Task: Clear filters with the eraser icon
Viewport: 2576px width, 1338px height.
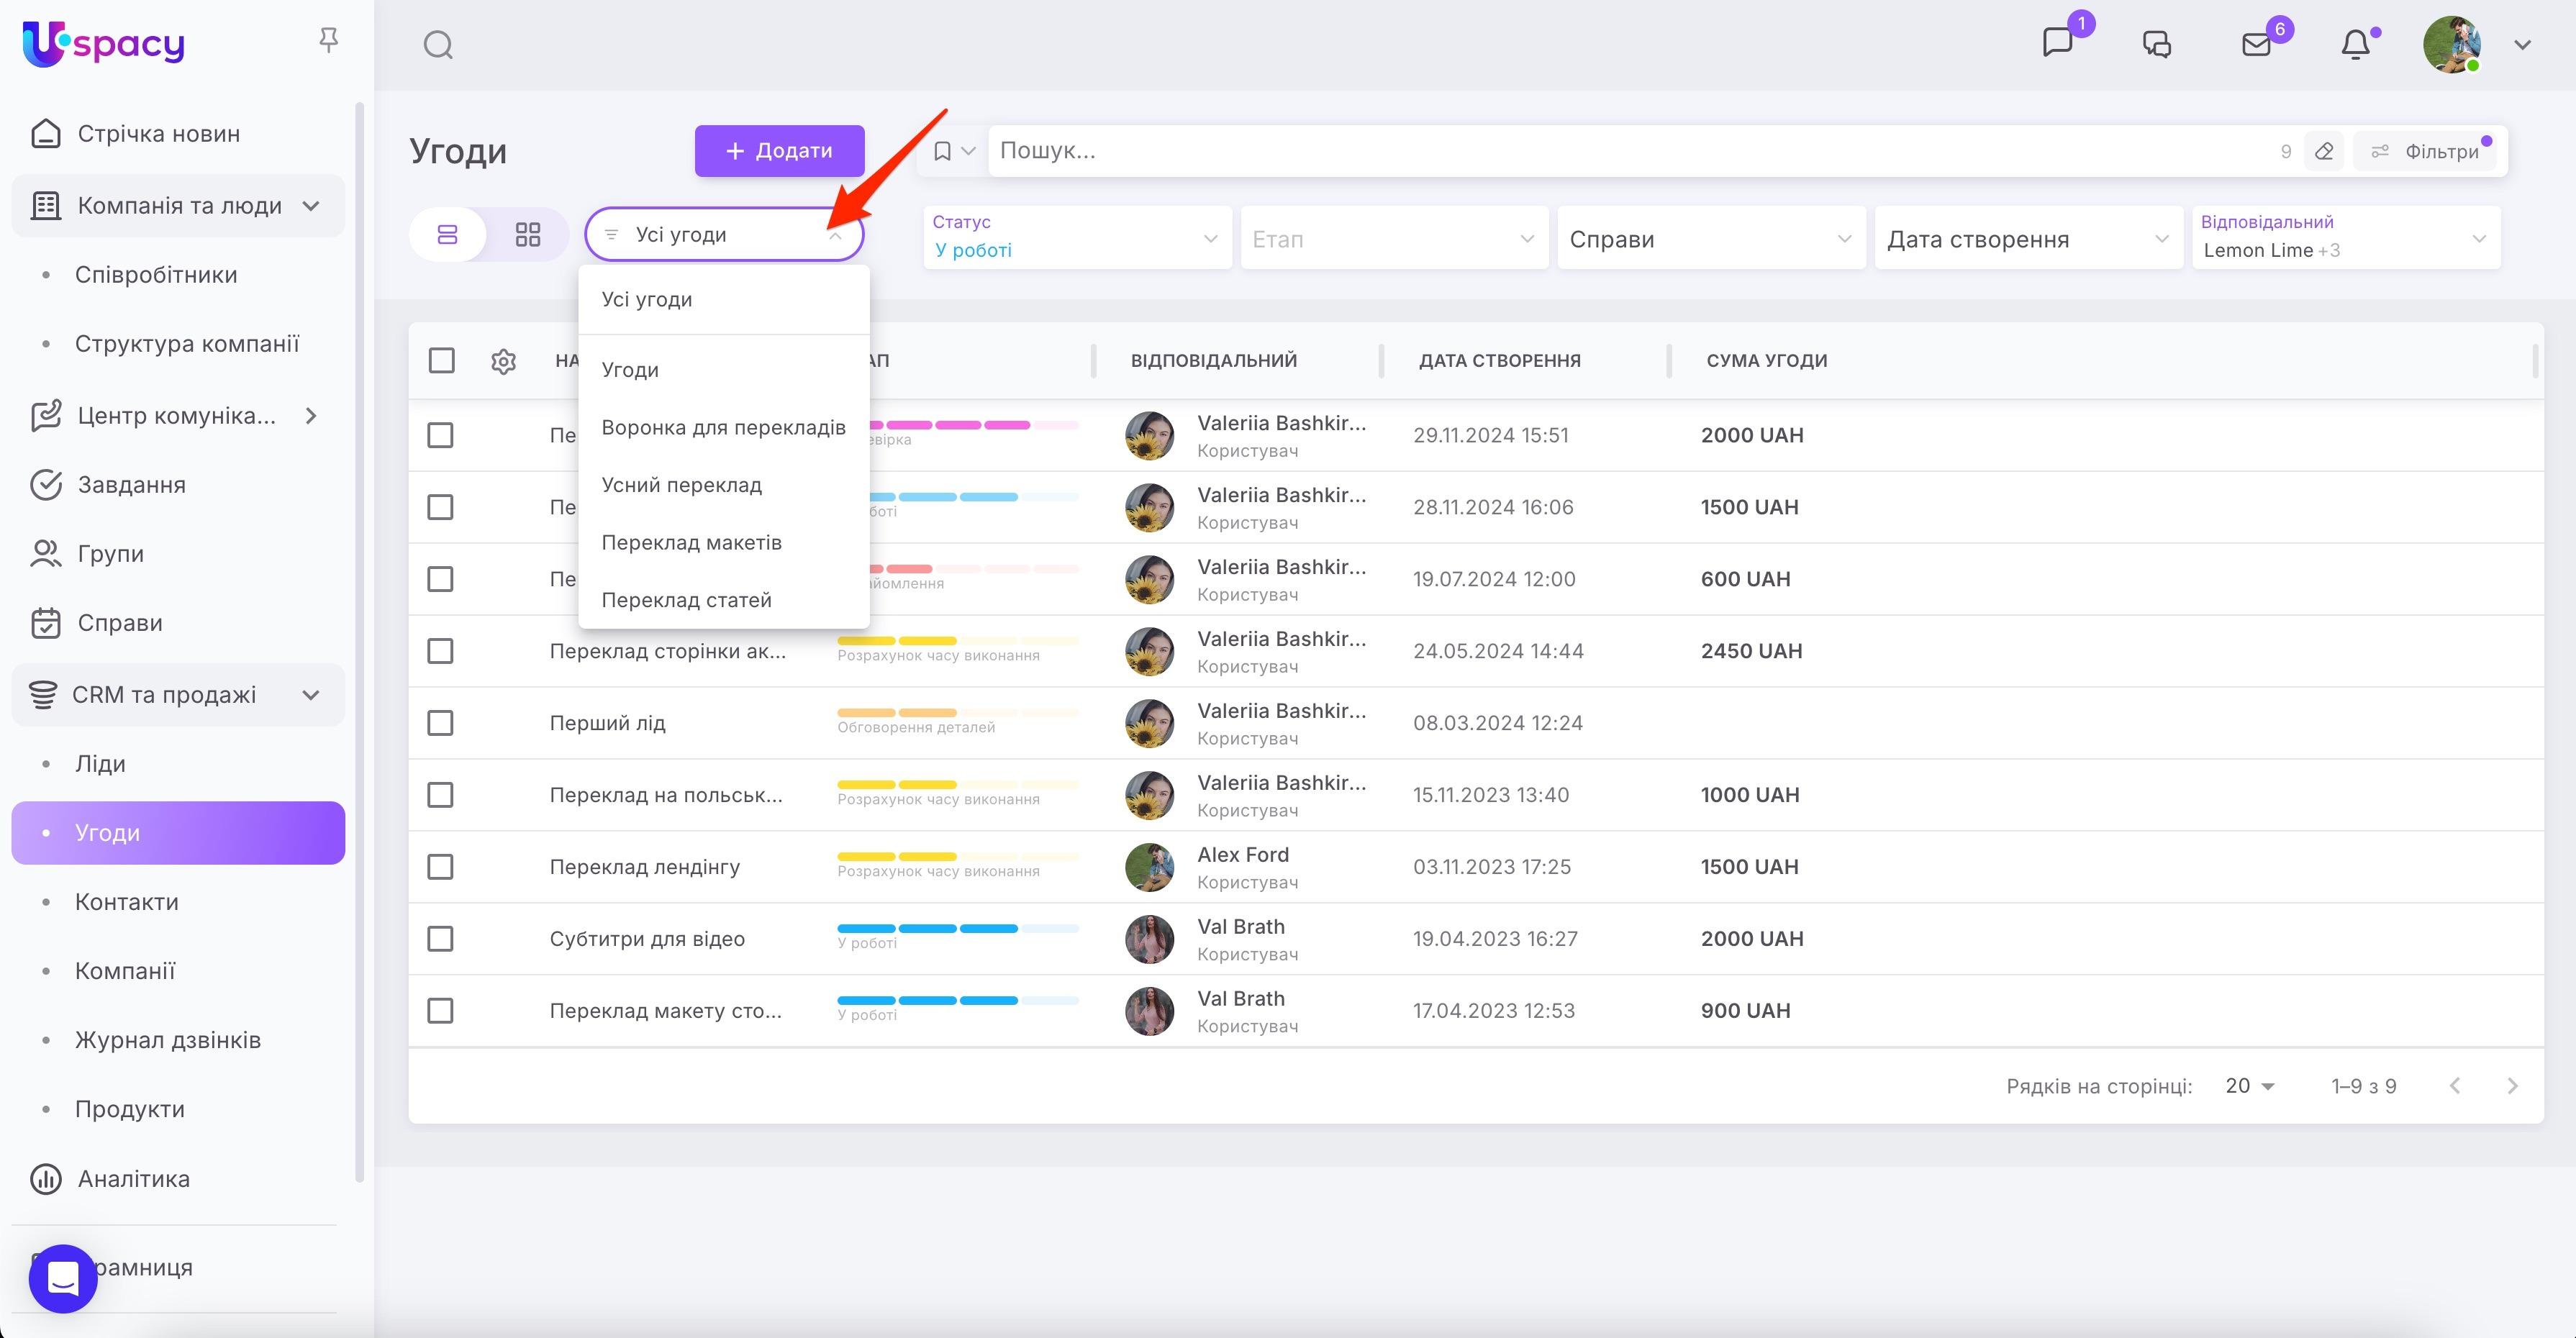Action: [x=2324, y=152]
